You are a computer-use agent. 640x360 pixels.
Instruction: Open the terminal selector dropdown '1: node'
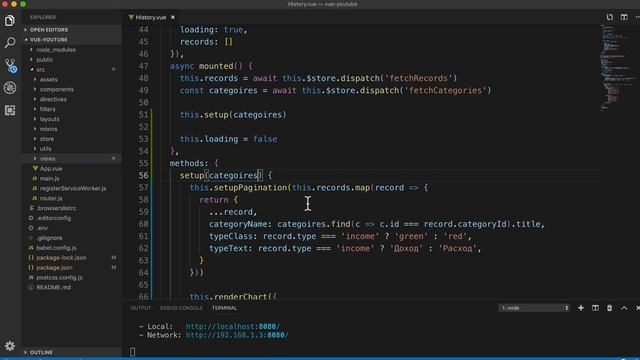(x=534, y=308)
